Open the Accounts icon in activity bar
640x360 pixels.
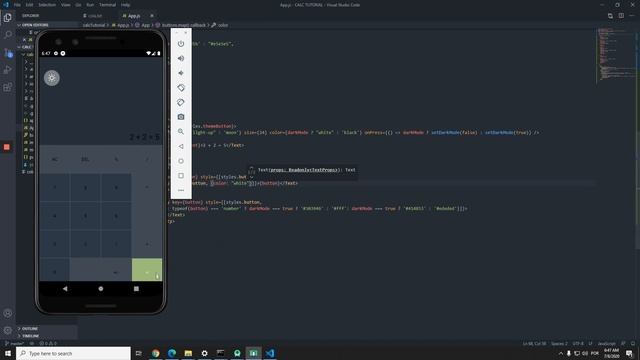7,313
